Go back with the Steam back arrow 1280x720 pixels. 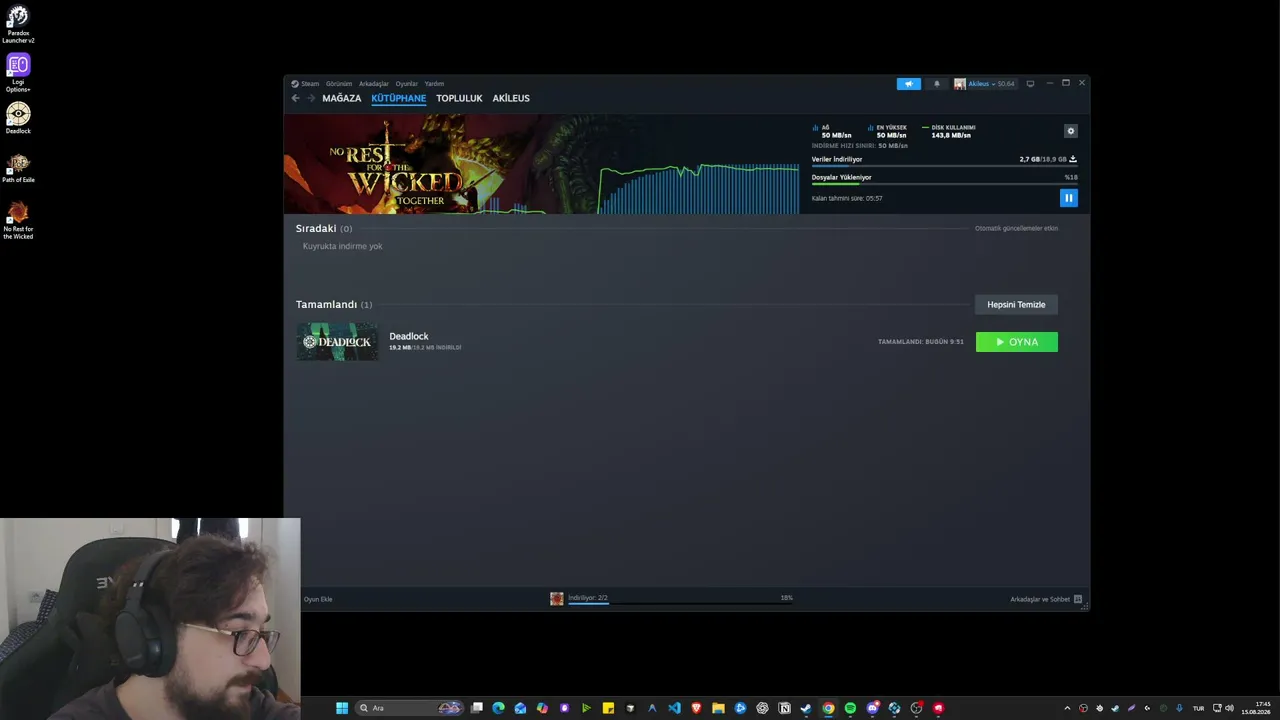pyautogui.click(x=295, y=98)
